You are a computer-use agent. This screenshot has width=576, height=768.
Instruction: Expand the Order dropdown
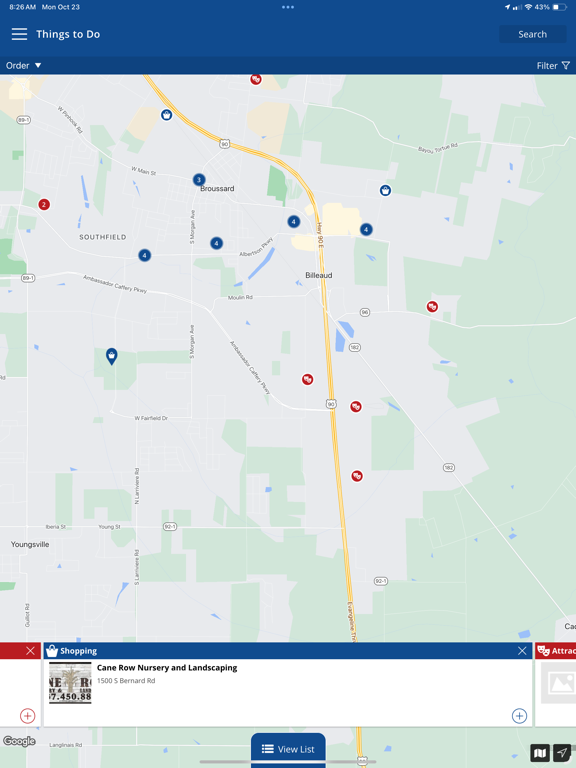click(x=23, y=66)
